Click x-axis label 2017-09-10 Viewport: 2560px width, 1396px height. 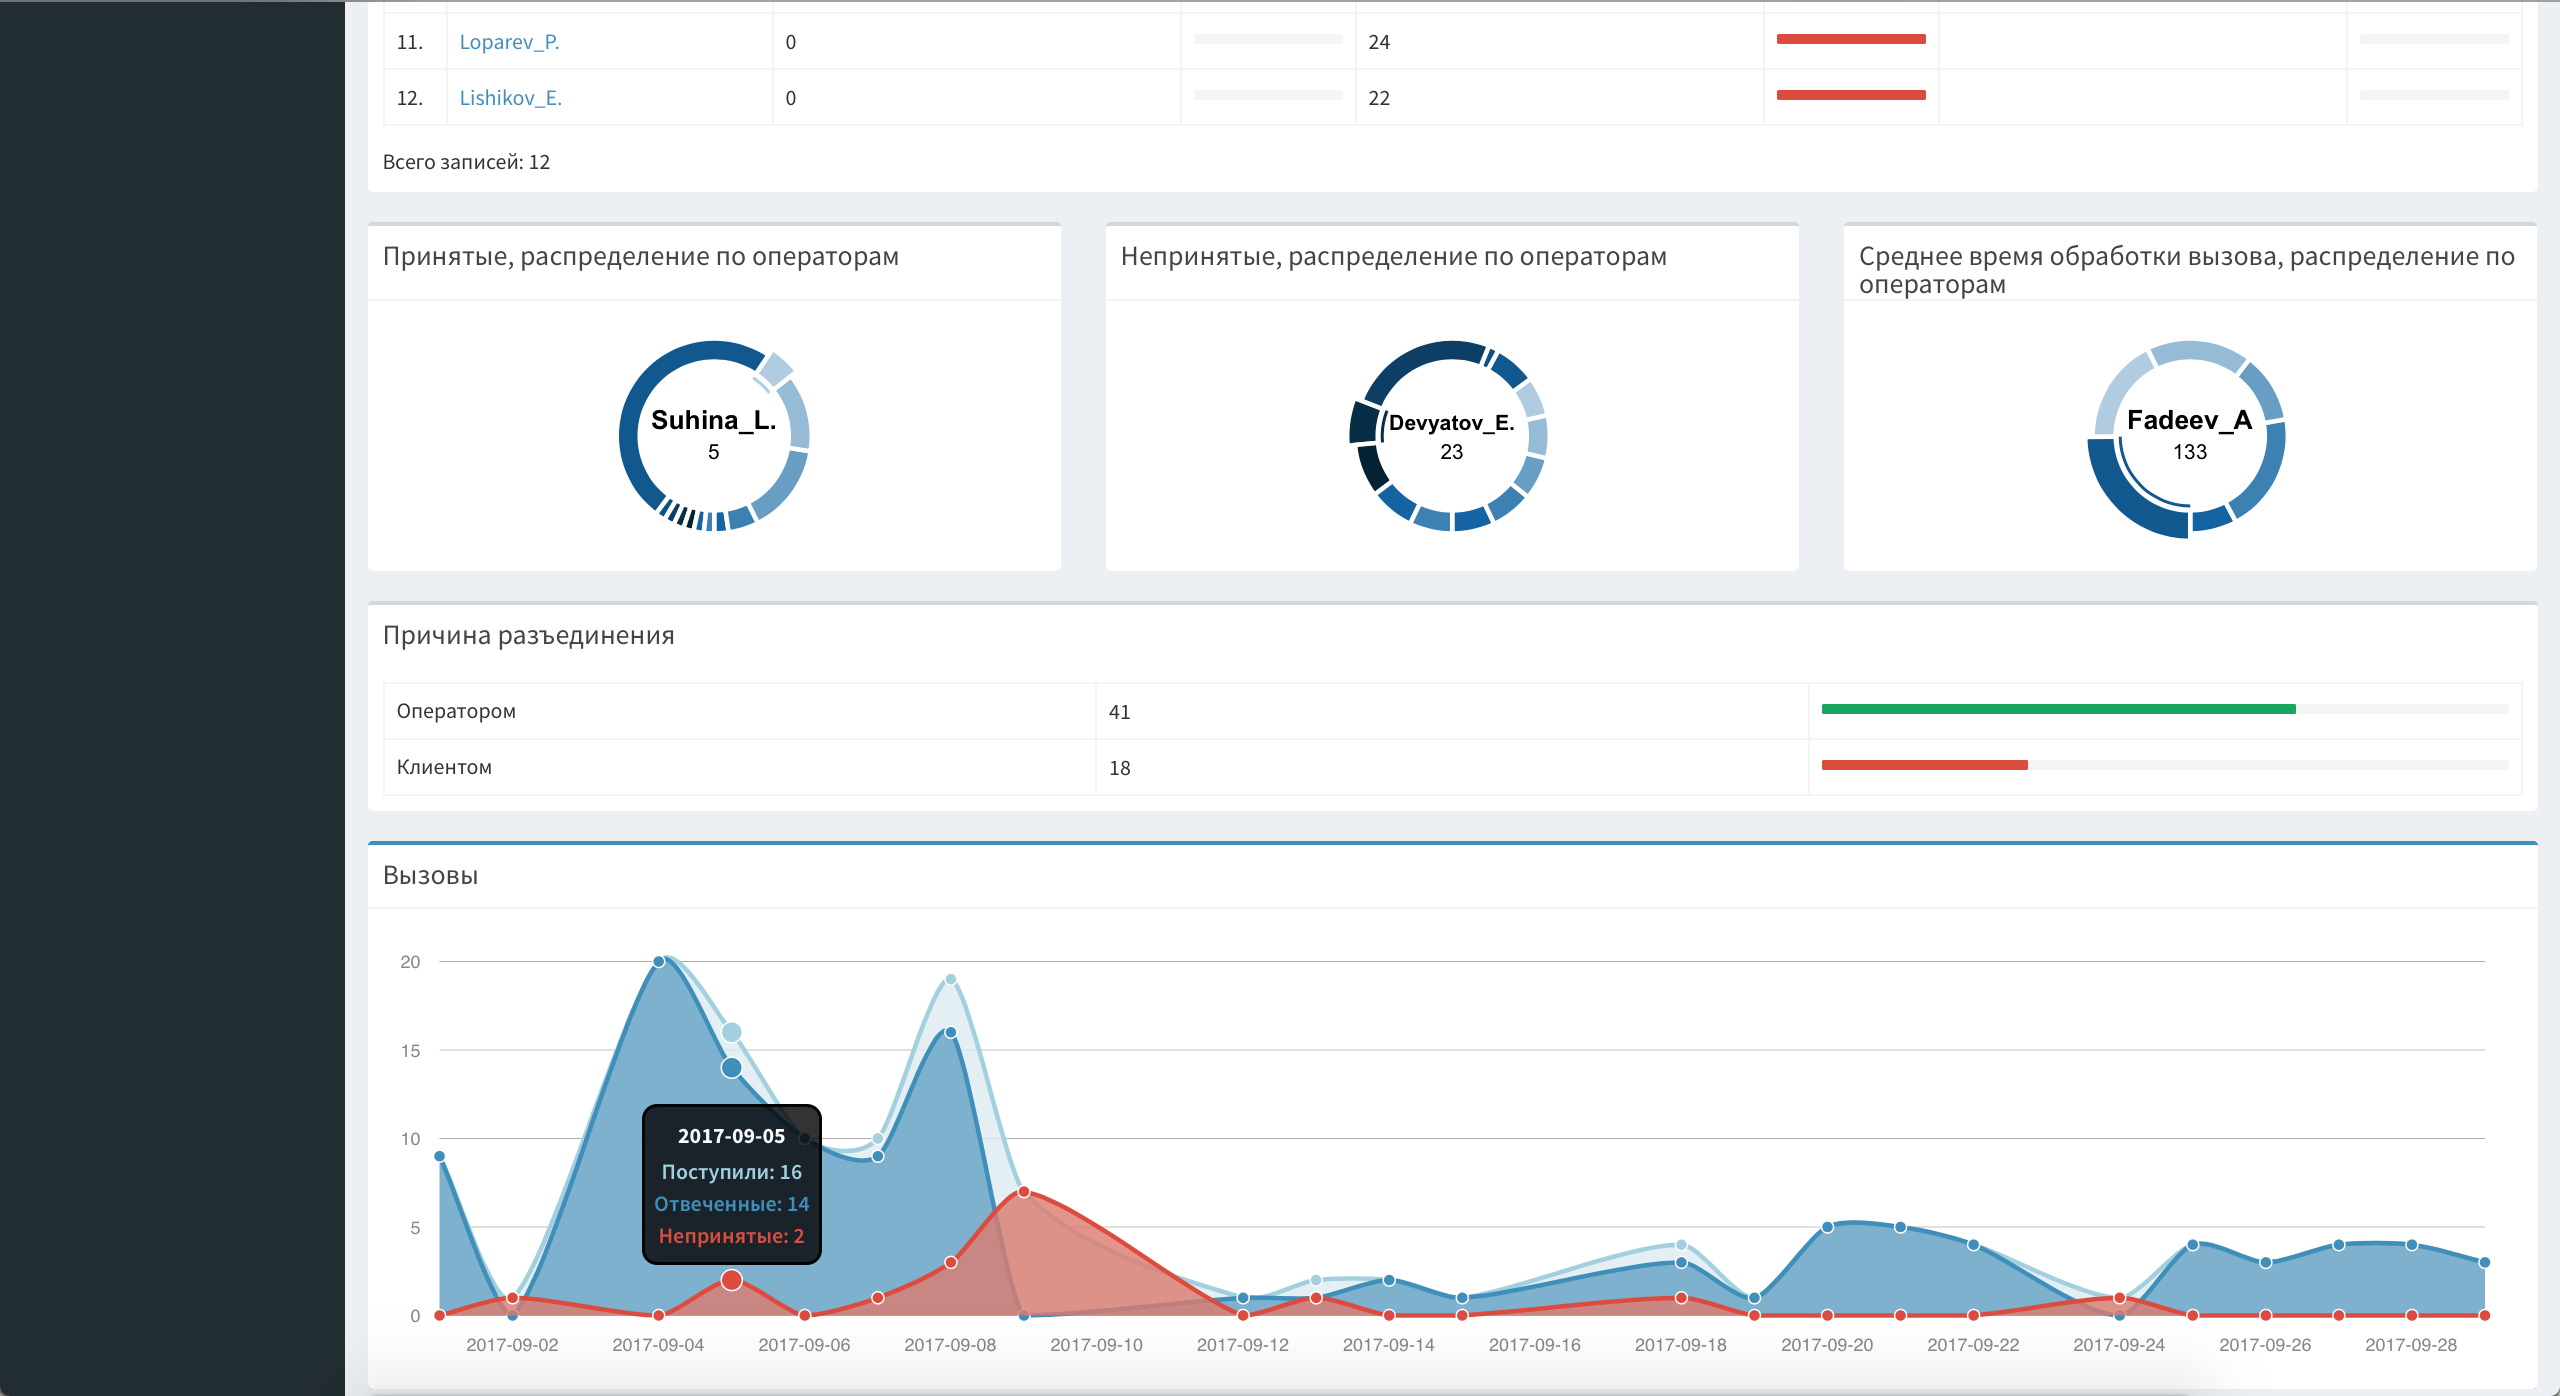coord(1096,1345)
